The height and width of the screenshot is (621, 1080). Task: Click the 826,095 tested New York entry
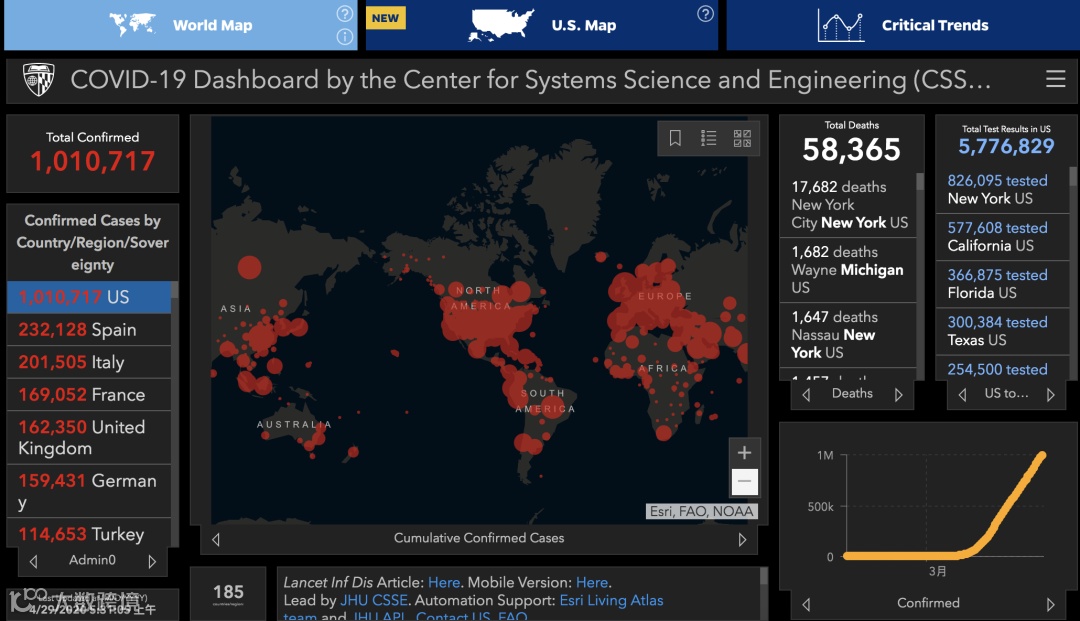(x=1002, y=189)
